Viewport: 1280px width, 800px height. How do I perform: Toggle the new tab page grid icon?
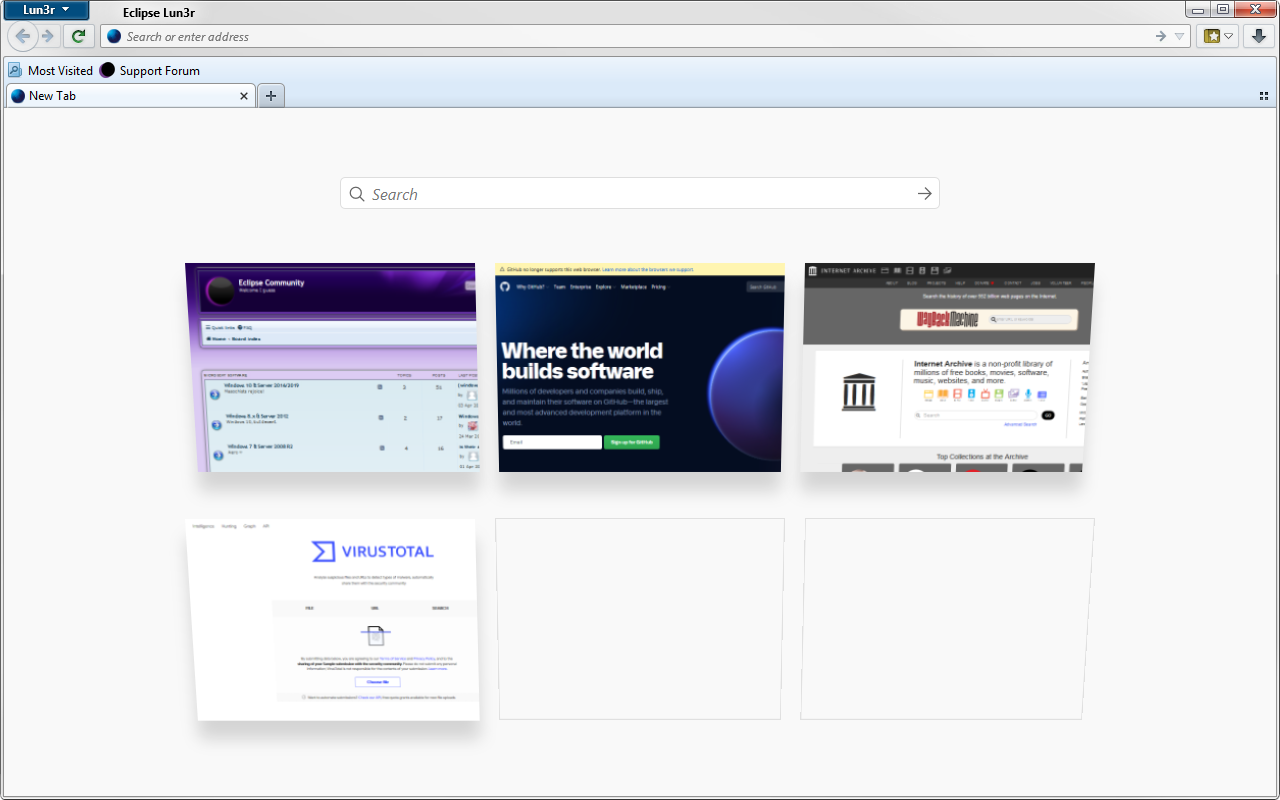(x=1264, y=96)
